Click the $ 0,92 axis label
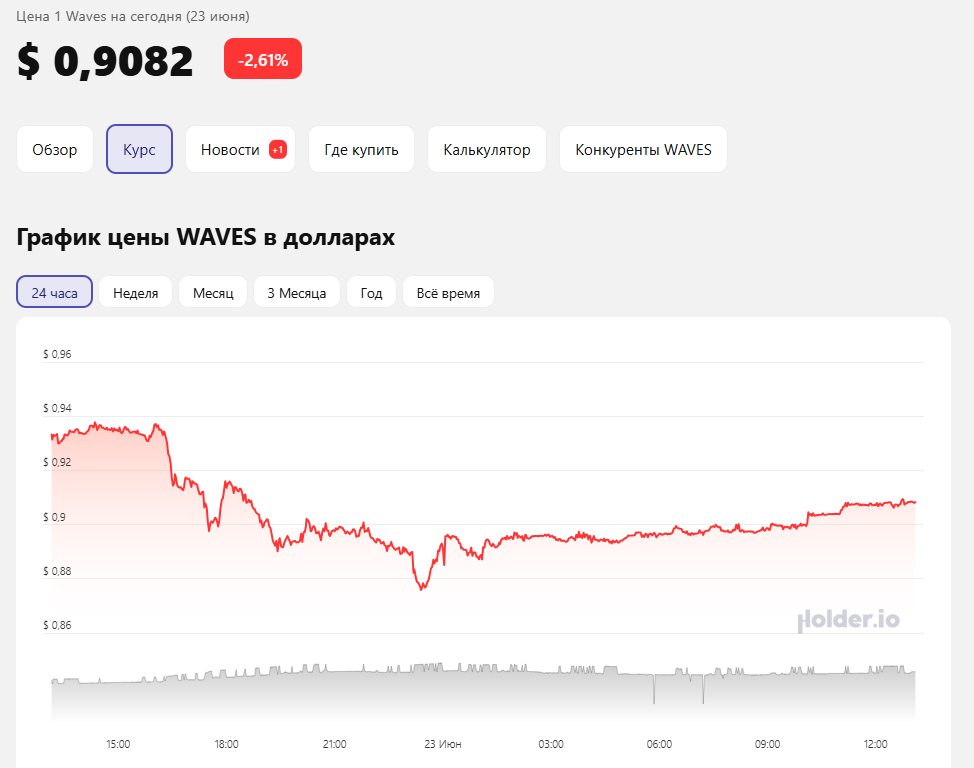The image size is (974, 768). pyautogui.click(x=57, y=462)
